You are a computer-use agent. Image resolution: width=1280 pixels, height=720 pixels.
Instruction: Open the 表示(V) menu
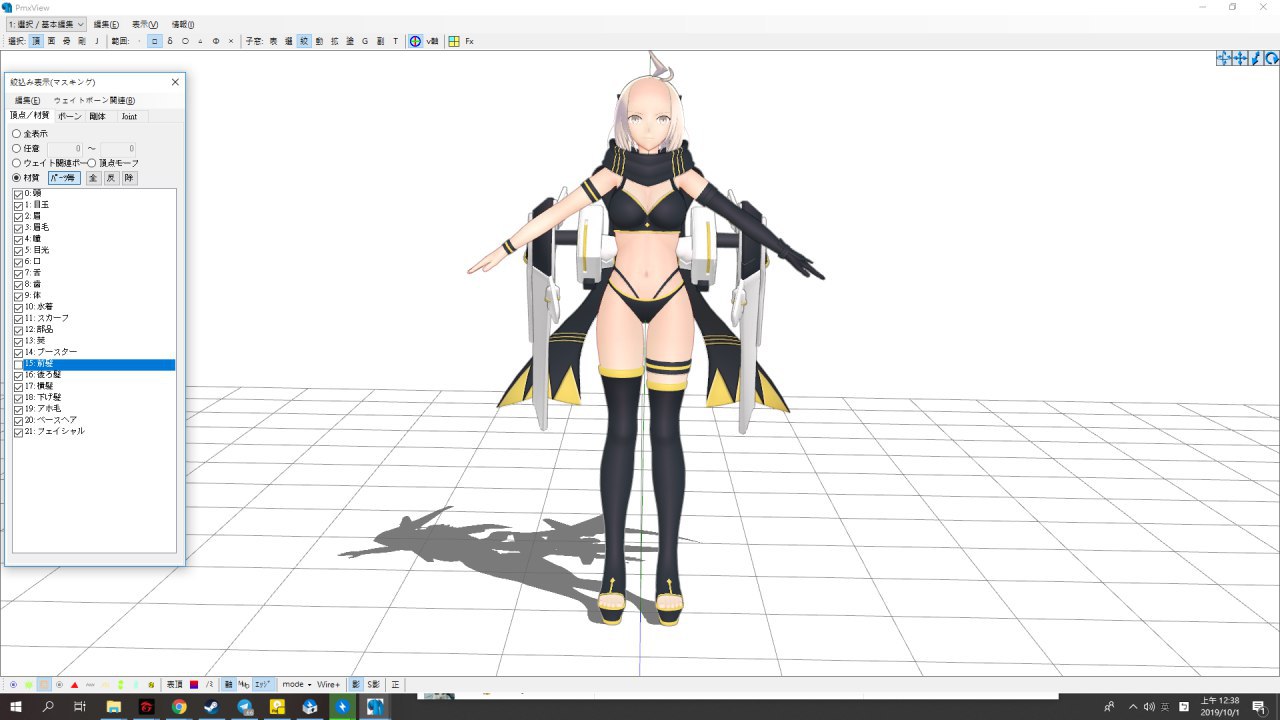[x=145, y=24]
